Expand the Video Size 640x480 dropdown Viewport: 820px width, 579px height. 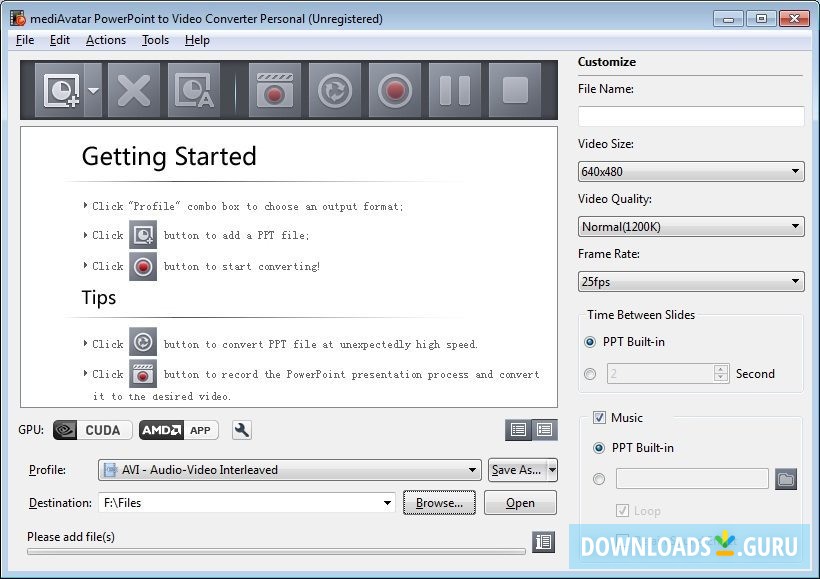pyautogui.click(x=691, y=171)
